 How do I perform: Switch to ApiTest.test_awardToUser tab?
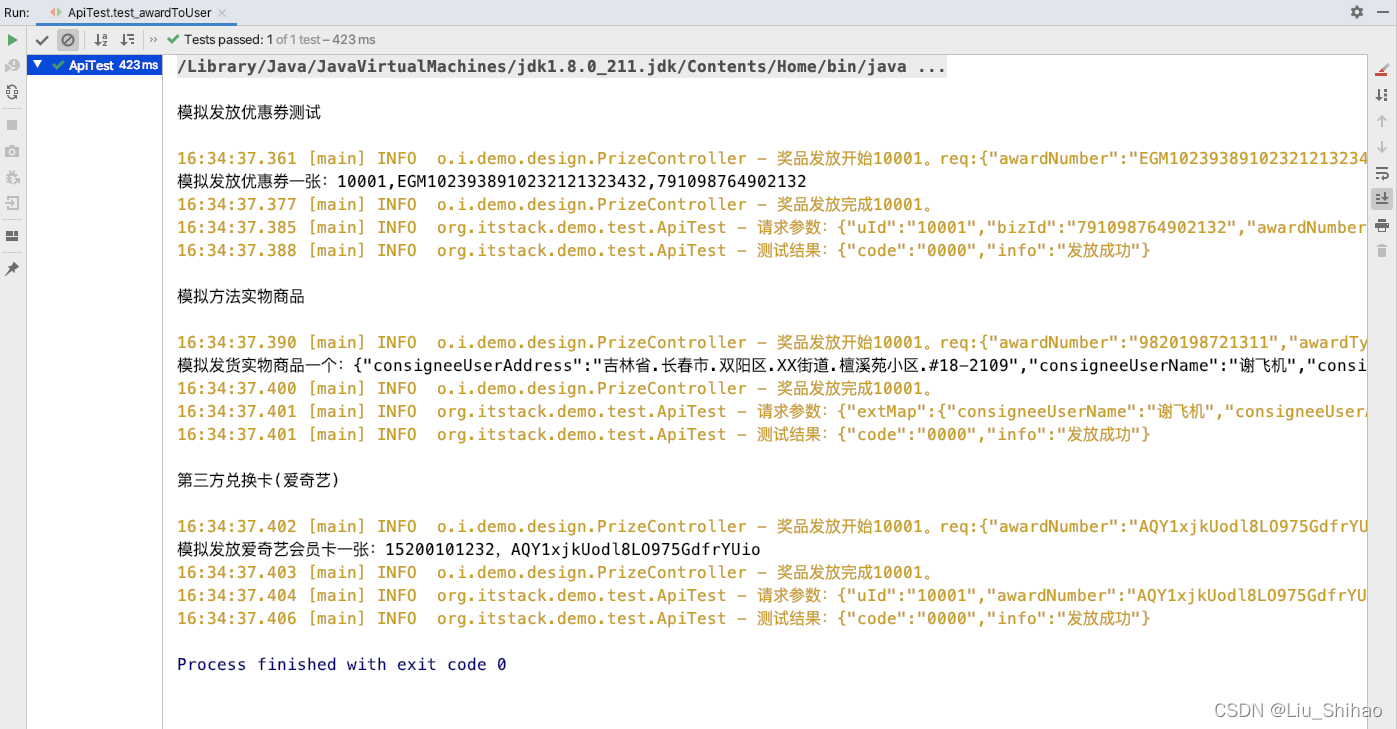pos(139,12)
